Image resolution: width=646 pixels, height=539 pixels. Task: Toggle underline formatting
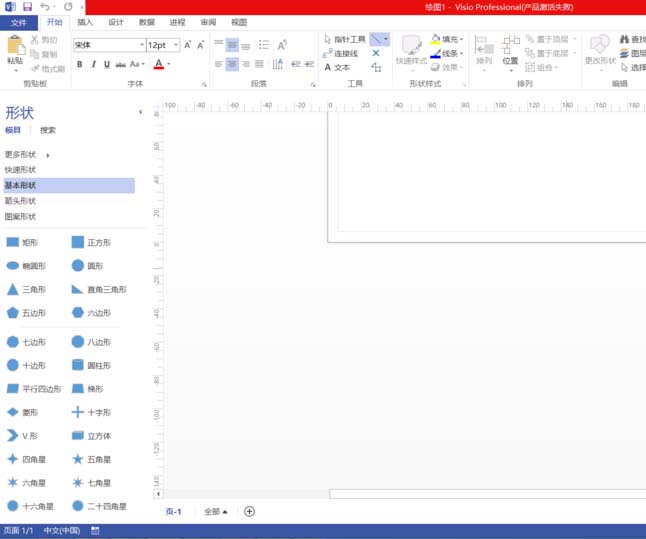tap(107, 64)
